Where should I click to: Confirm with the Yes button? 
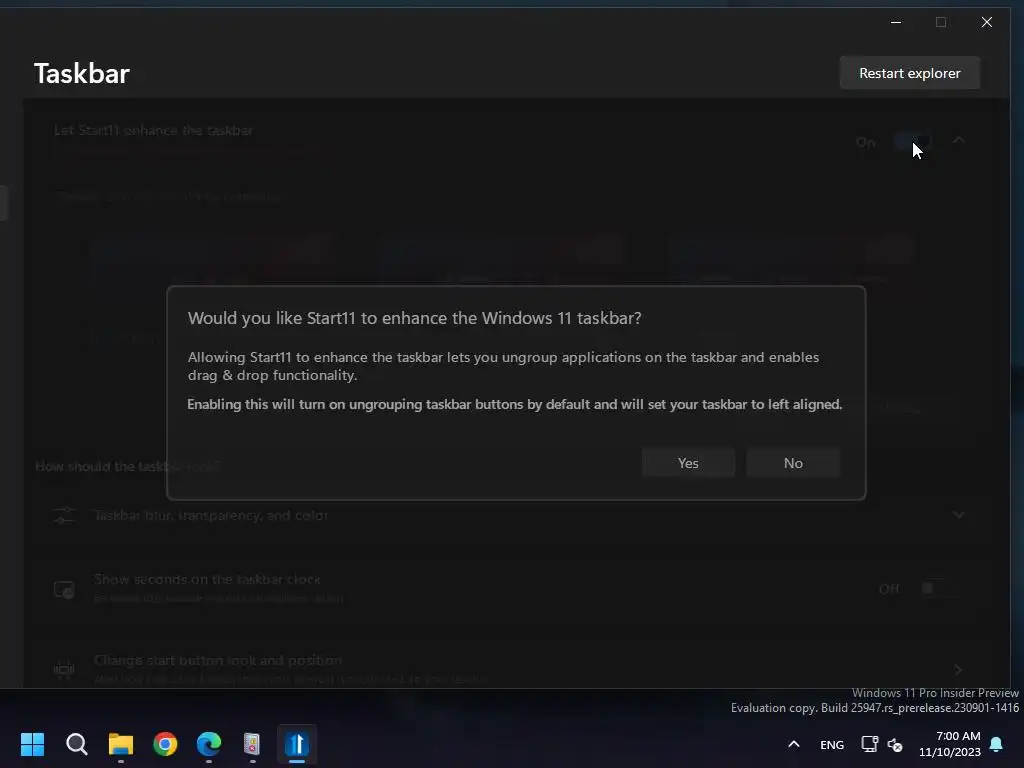click(688, 463)
